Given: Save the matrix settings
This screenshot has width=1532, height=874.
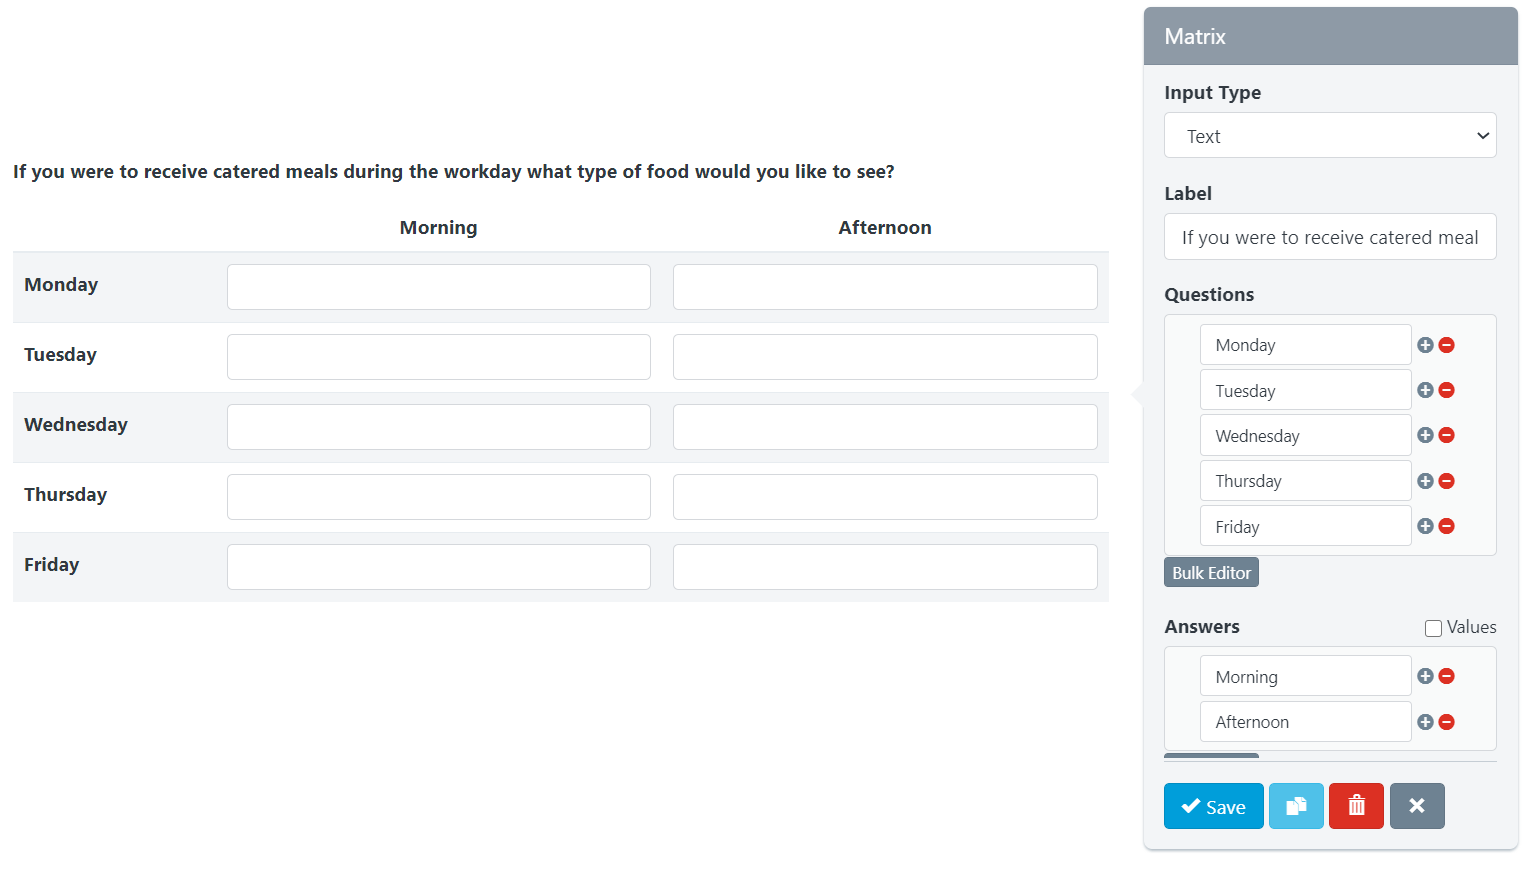Looking at the screenshot, I should pyautogui.click(x=1213, y=806).
